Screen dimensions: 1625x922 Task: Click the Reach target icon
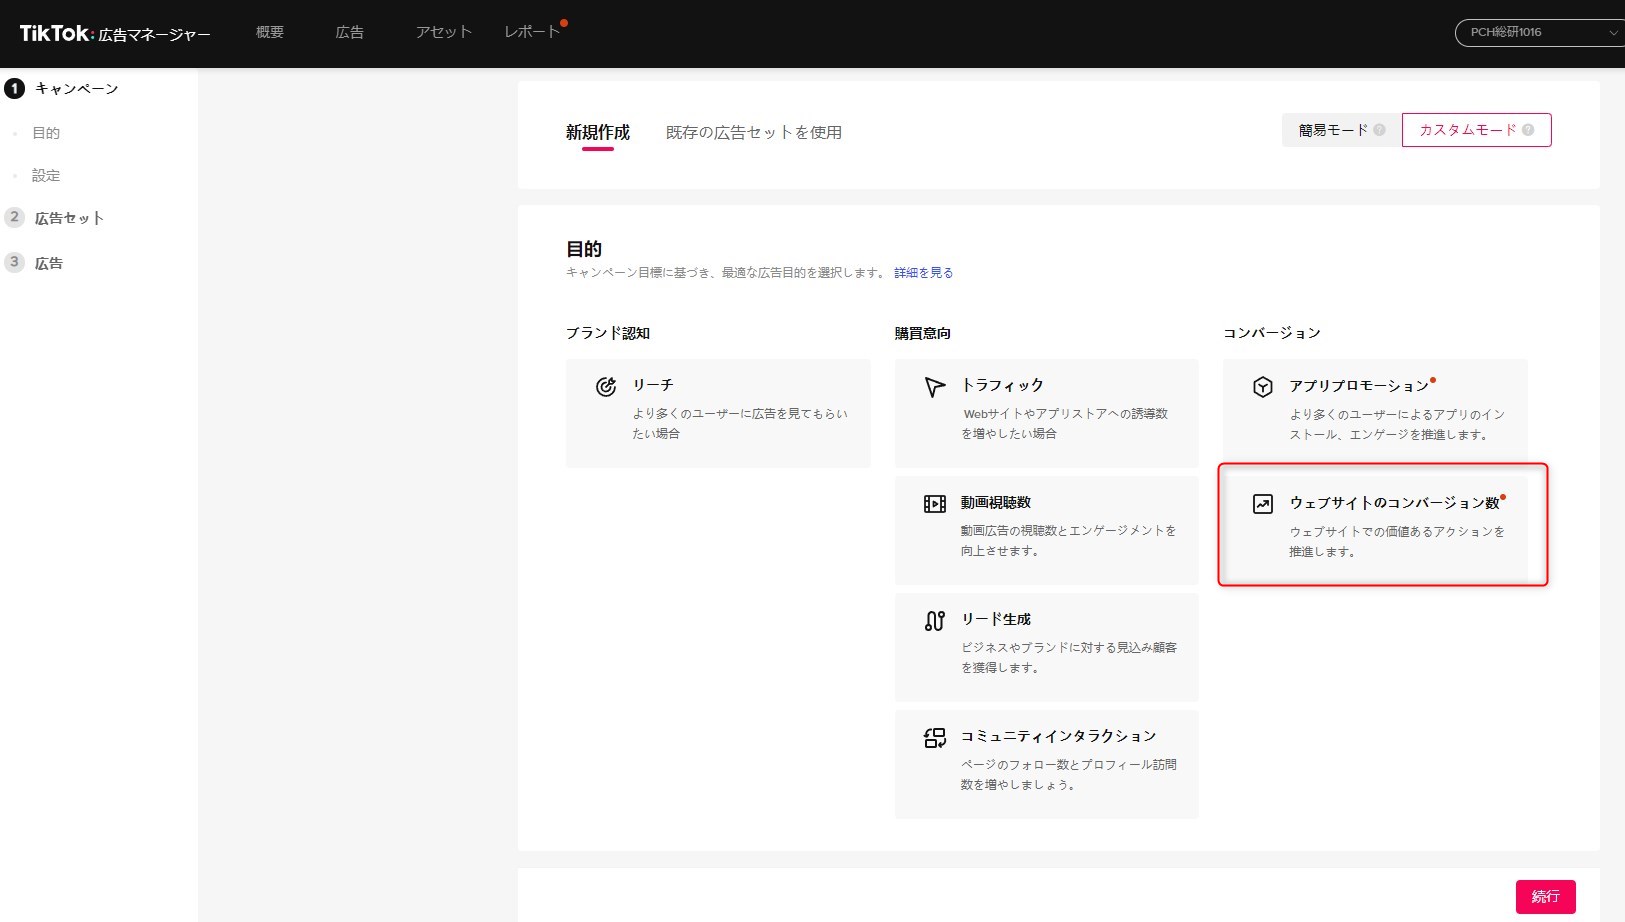pyautogui.click(x=606, y=387)
